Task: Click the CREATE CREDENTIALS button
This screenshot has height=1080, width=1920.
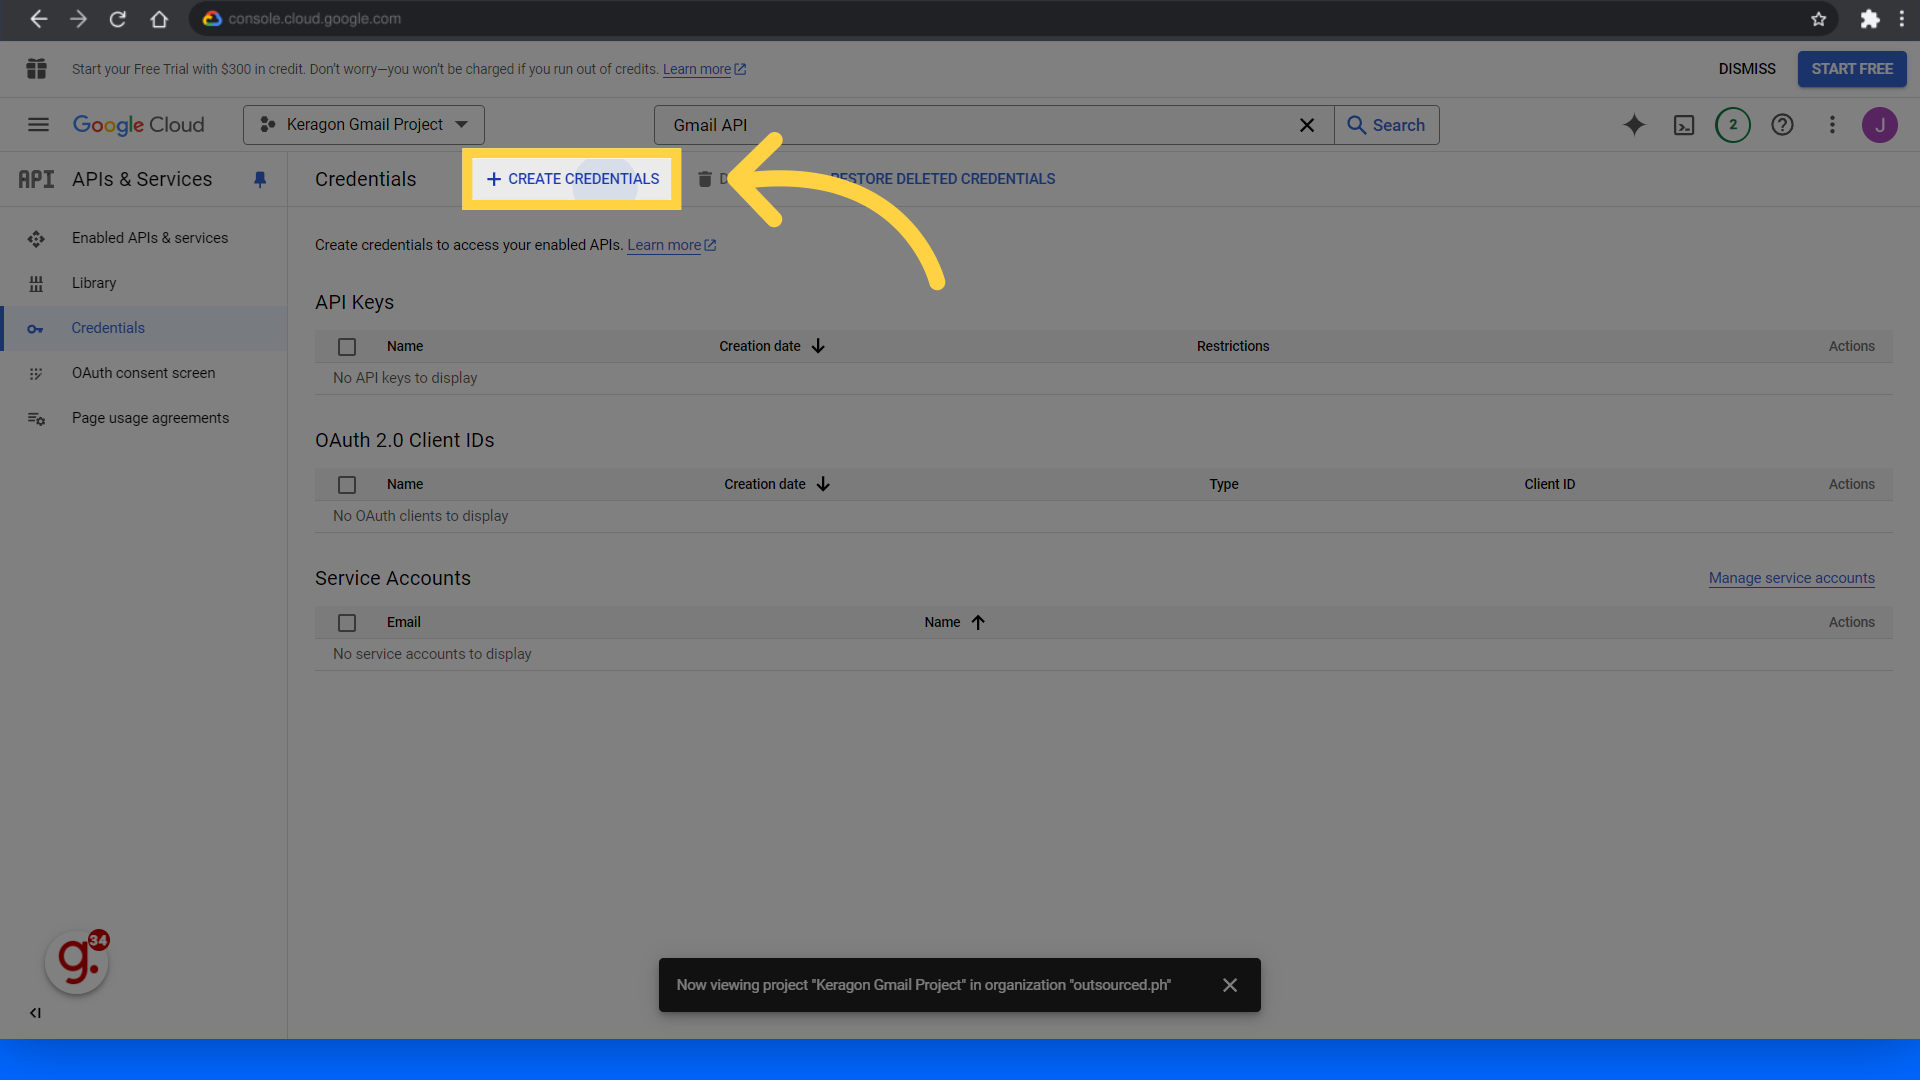Action: [x=572, y=179]
